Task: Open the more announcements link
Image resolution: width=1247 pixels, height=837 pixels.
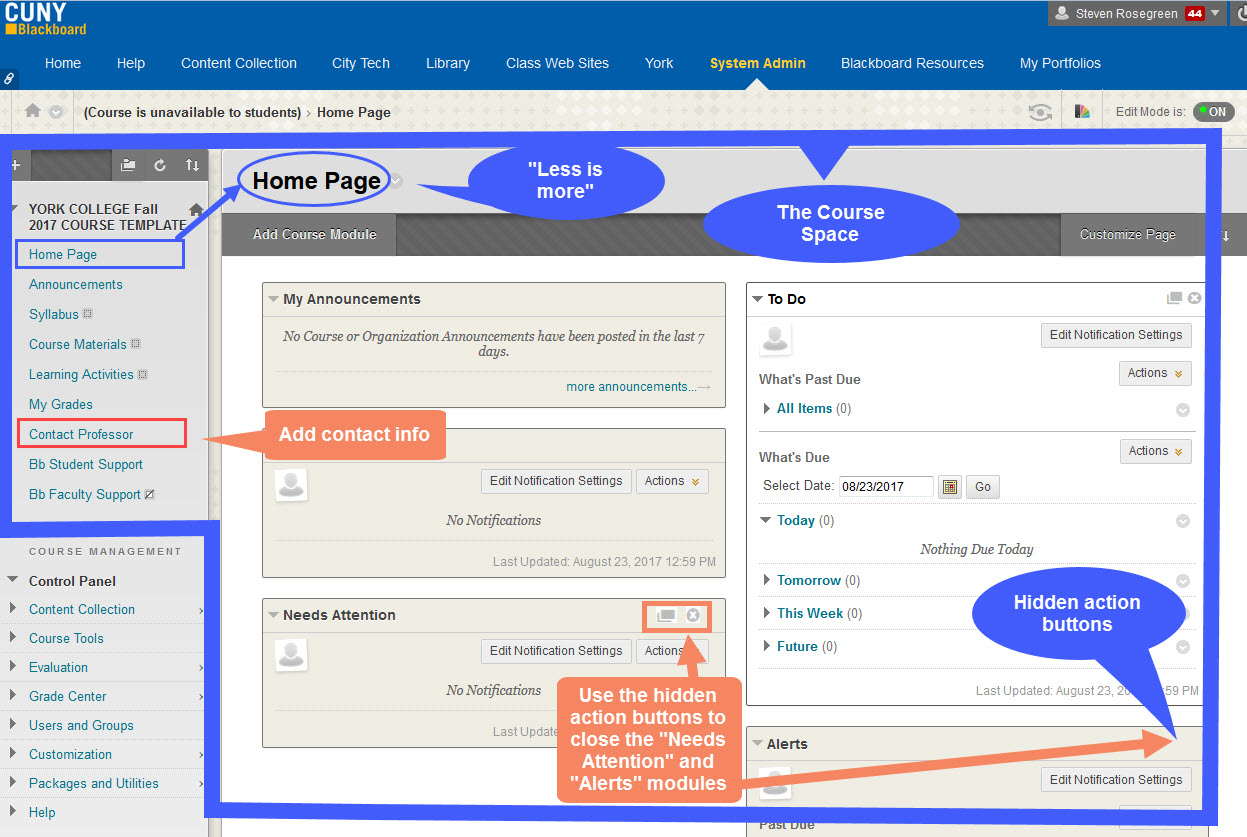Action: click(631, 387)
